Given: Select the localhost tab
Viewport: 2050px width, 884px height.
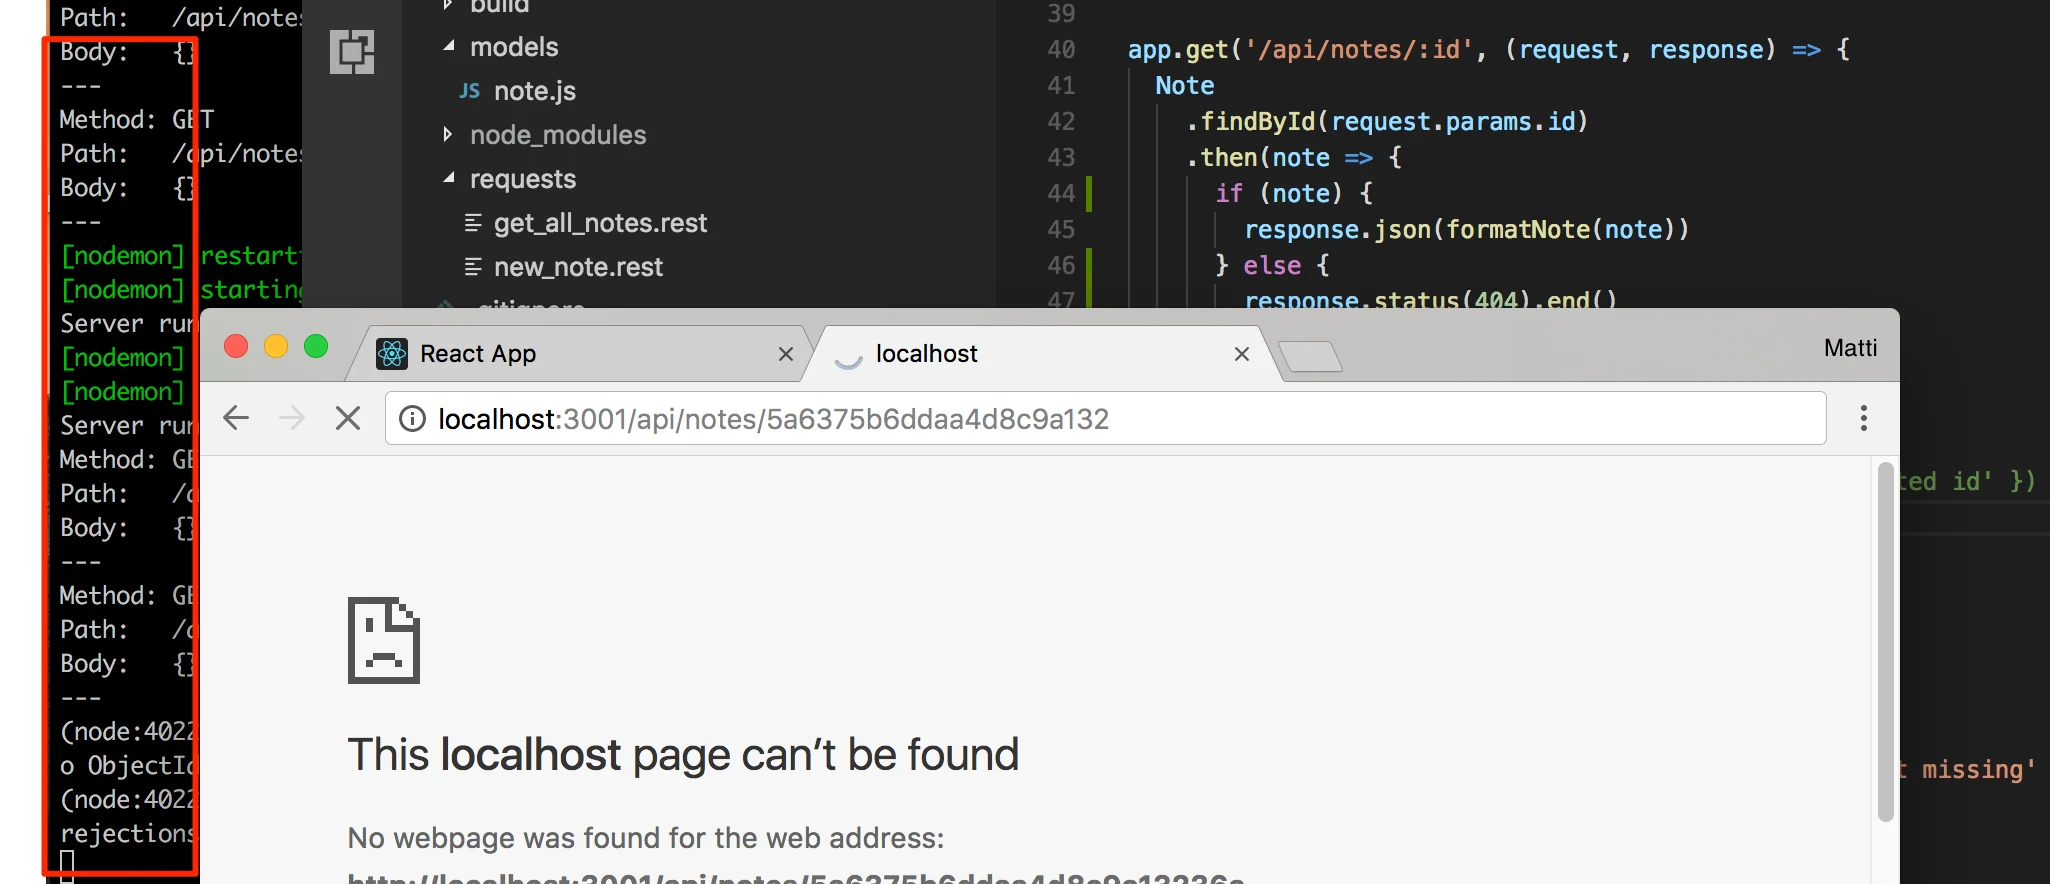Looking at the screenshot, I should pyautogui.click(x=1042, y=354).
